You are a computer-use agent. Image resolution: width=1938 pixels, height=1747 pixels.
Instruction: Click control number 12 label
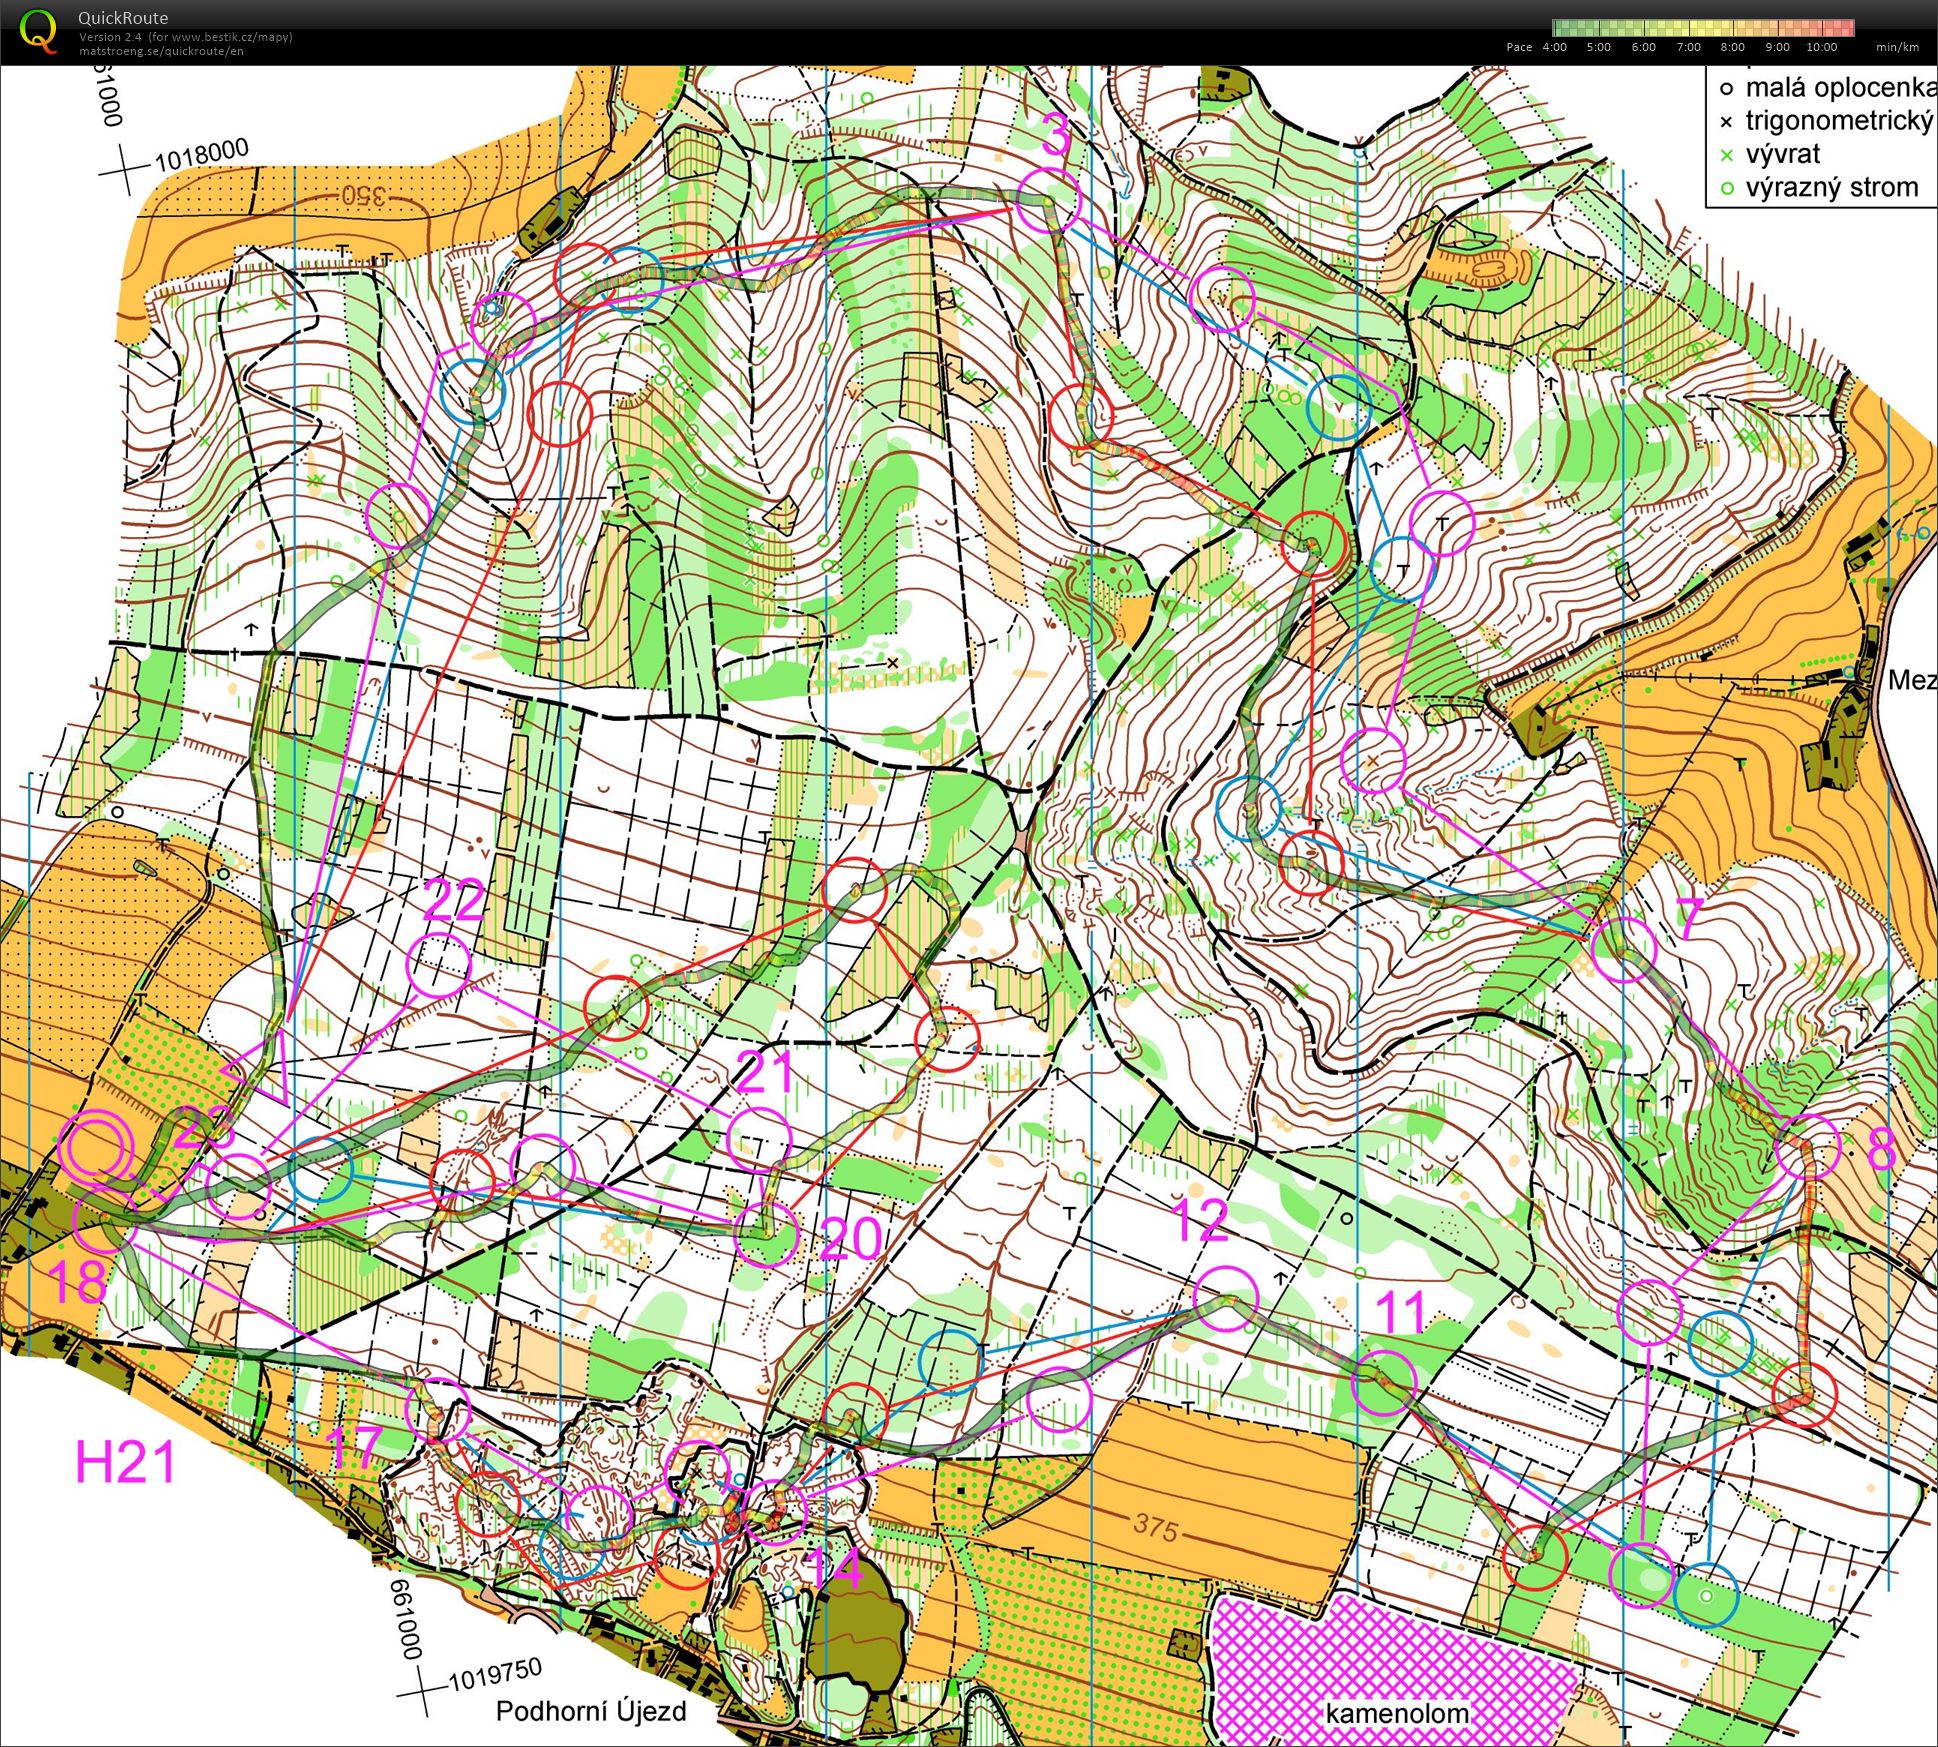pyautogui.click(x=1198, y=1219)
